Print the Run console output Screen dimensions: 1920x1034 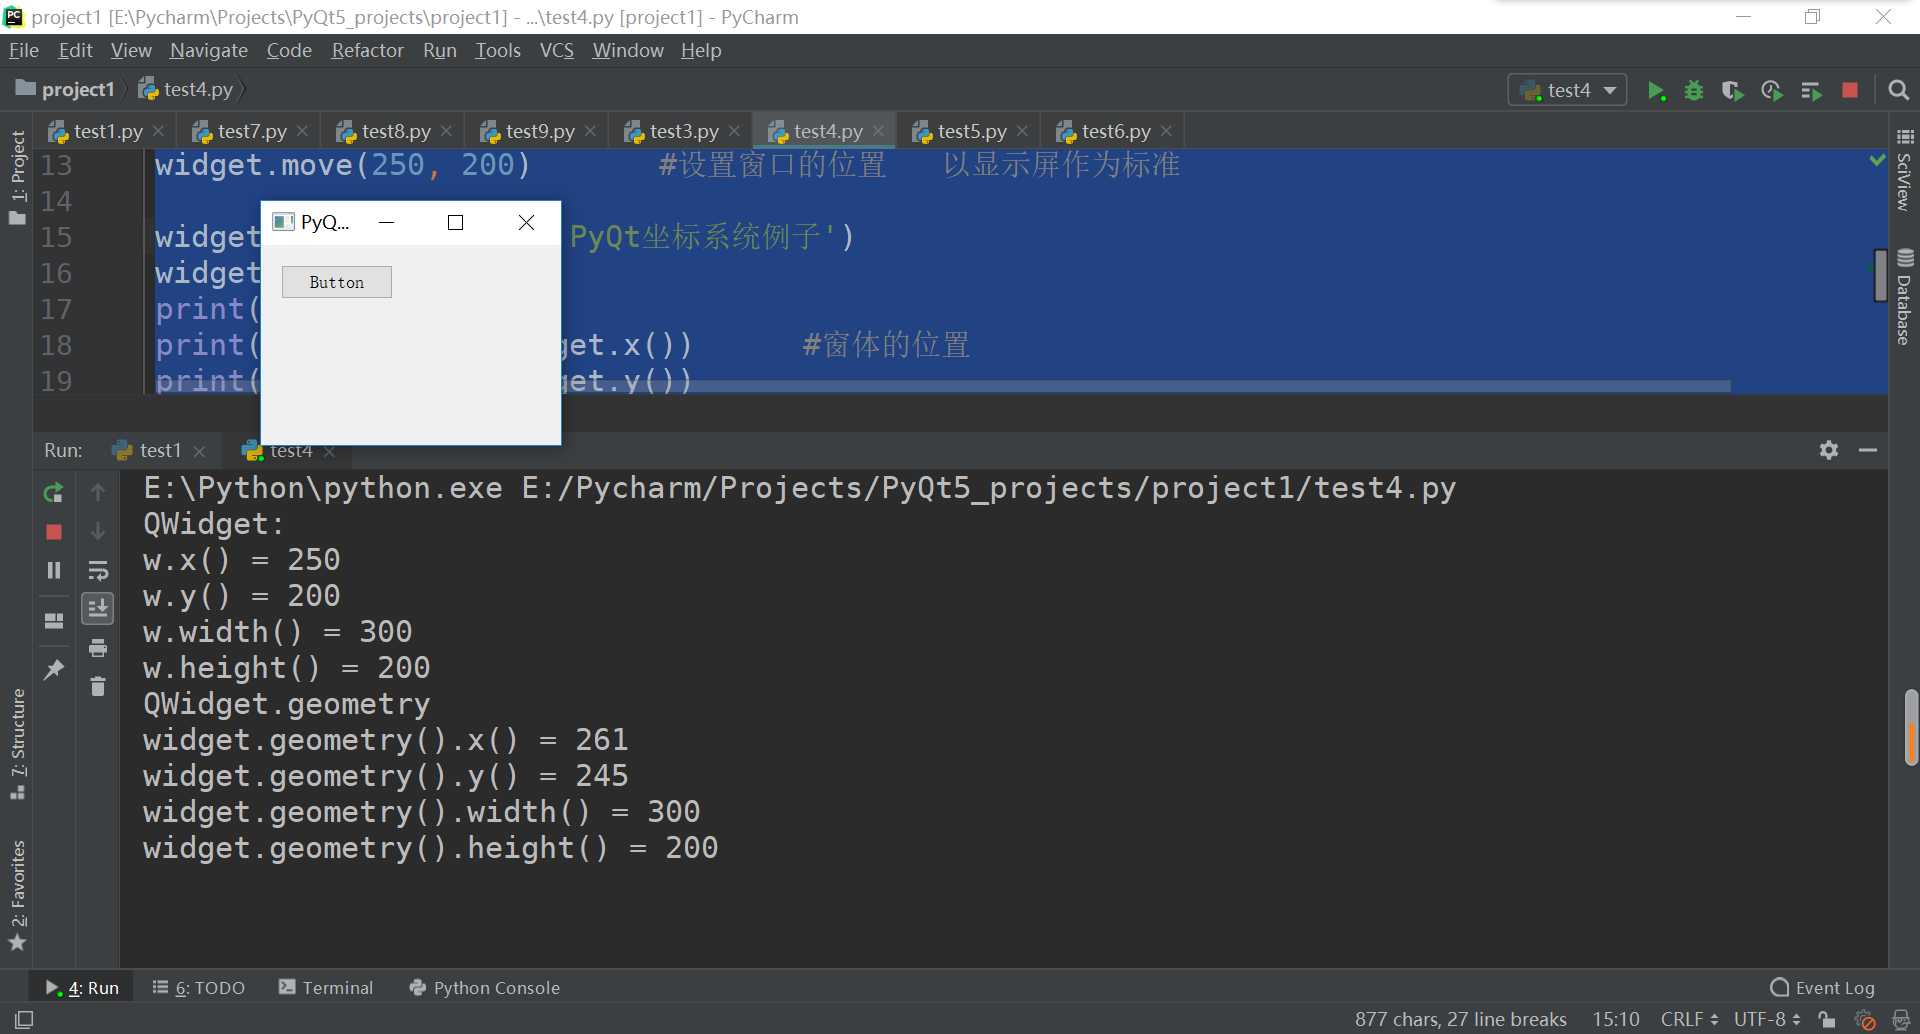[x=98, y=648]
